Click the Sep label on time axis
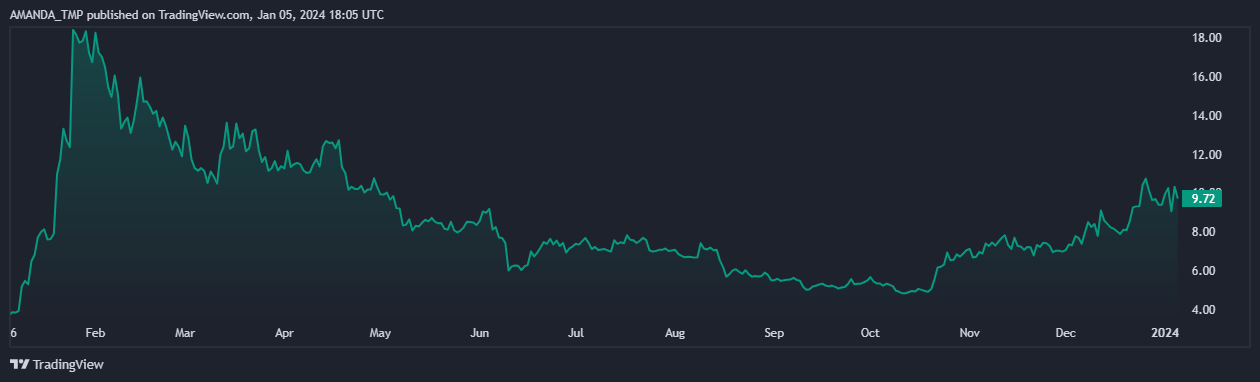1260x382 pixels. [773, 333]
